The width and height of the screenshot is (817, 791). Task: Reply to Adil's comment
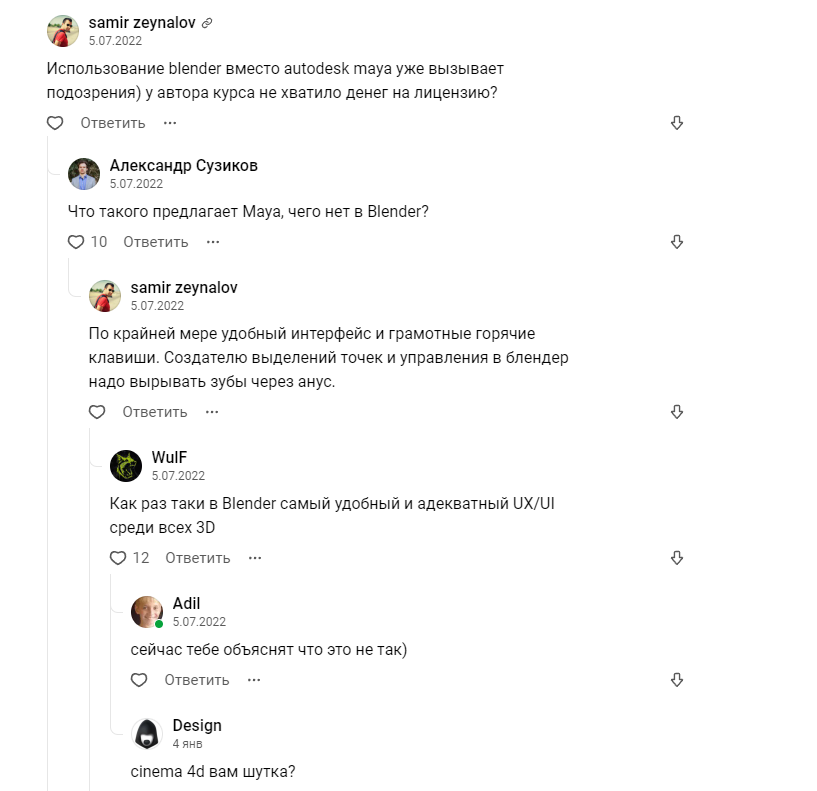(x=197, y=680)
